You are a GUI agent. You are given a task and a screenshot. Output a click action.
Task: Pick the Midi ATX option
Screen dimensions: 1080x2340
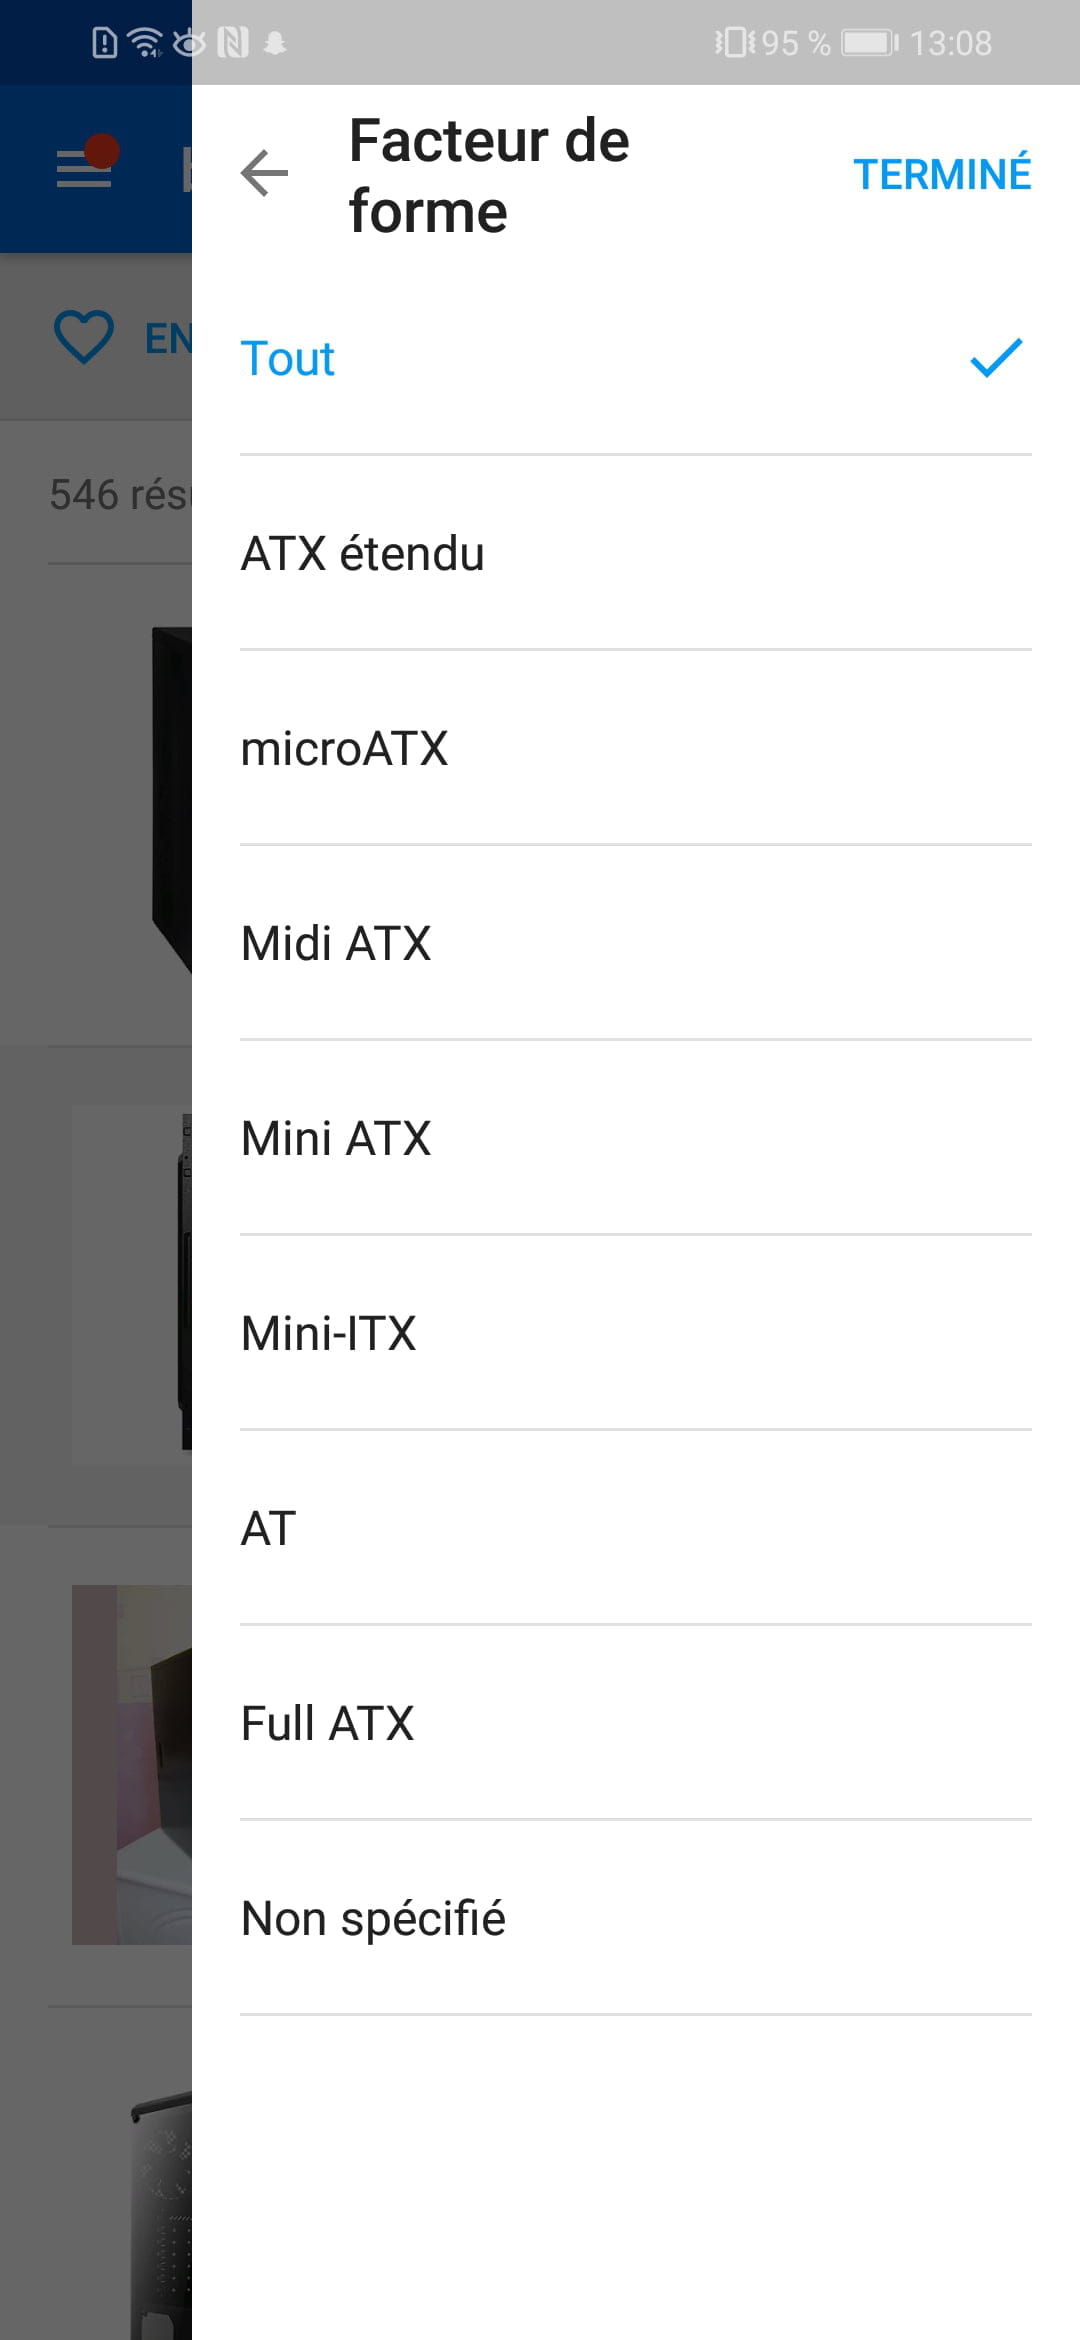click(x=337, y=944)
